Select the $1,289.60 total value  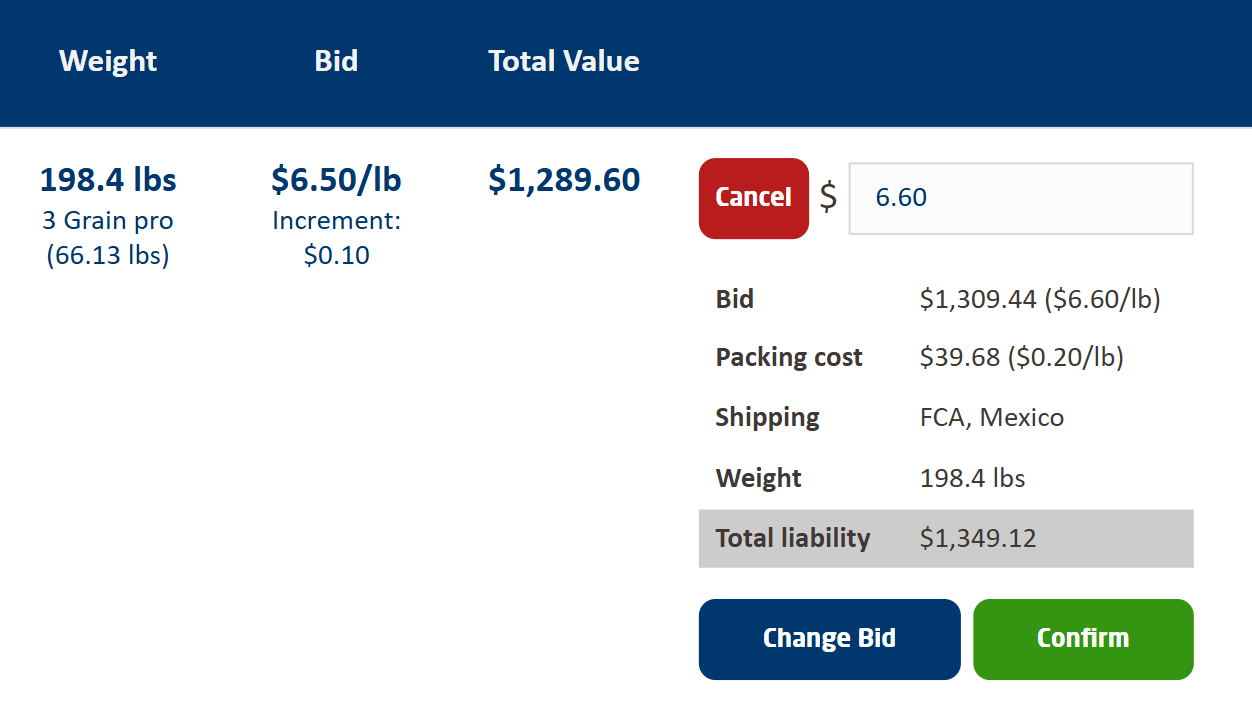pos(564,179)
